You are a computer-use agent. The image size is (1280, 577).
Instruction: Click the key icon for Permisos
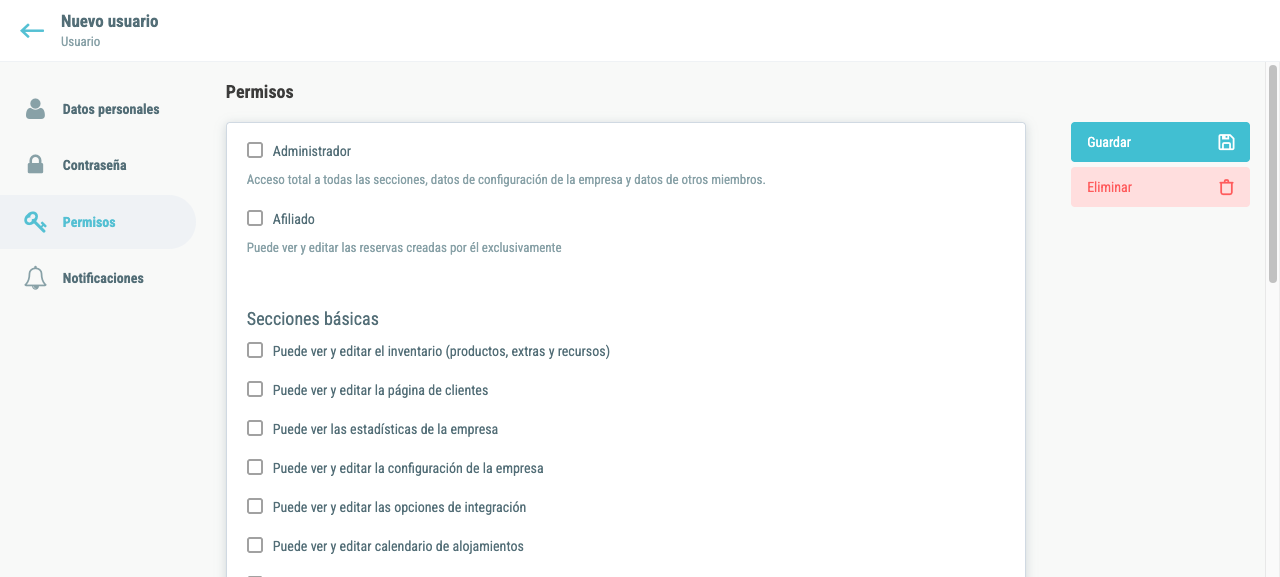tap(35, 222)
